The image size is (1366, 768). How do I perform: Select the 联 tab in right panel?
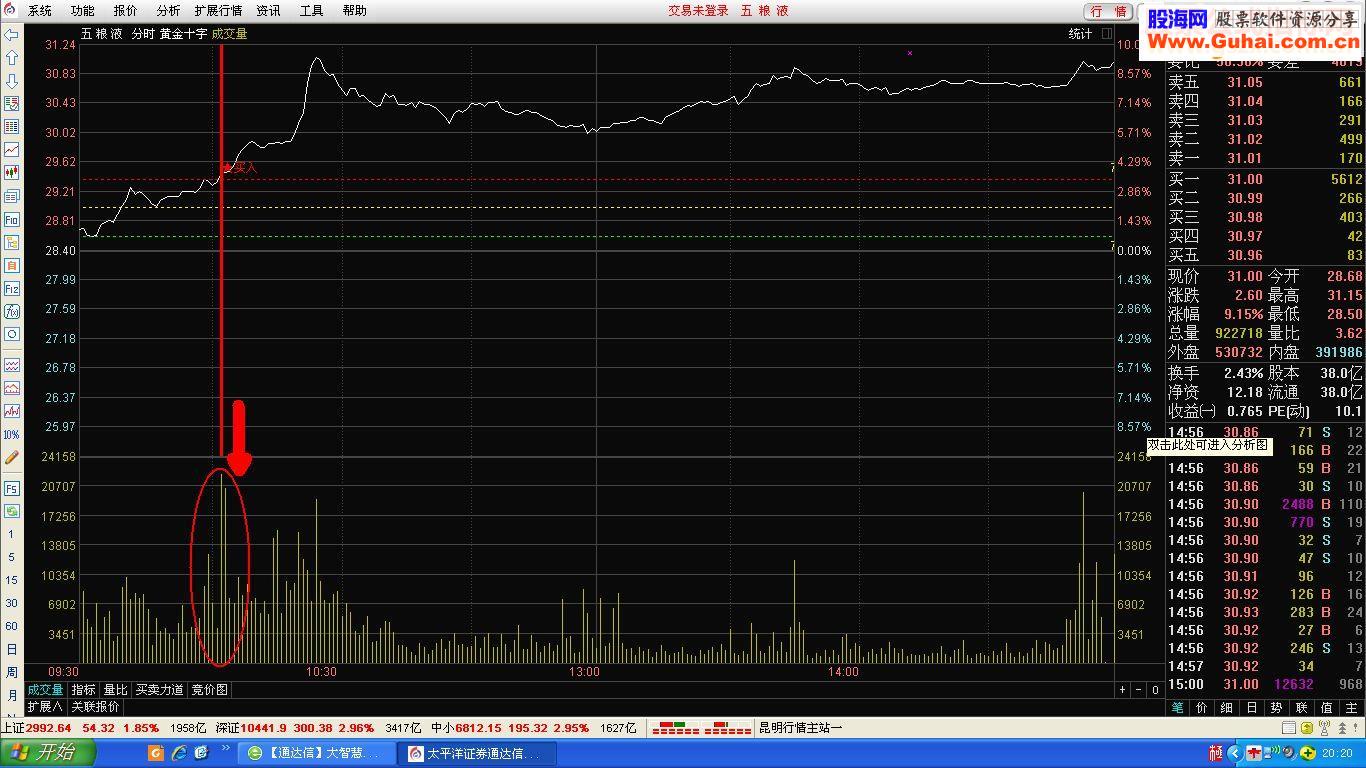pyautogui.click(x=1302, y=707)
